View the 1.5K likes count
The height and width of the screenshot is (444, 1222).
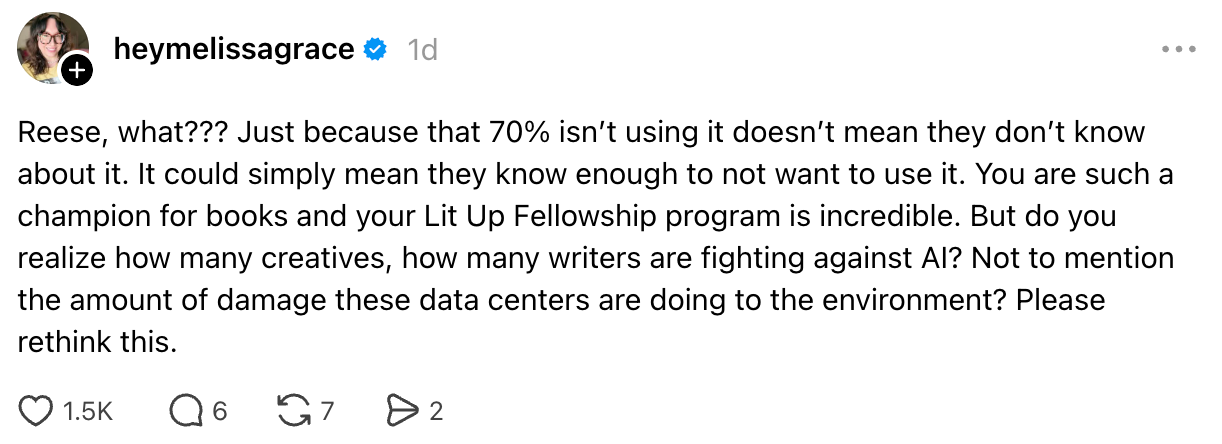tap(88, 411)
